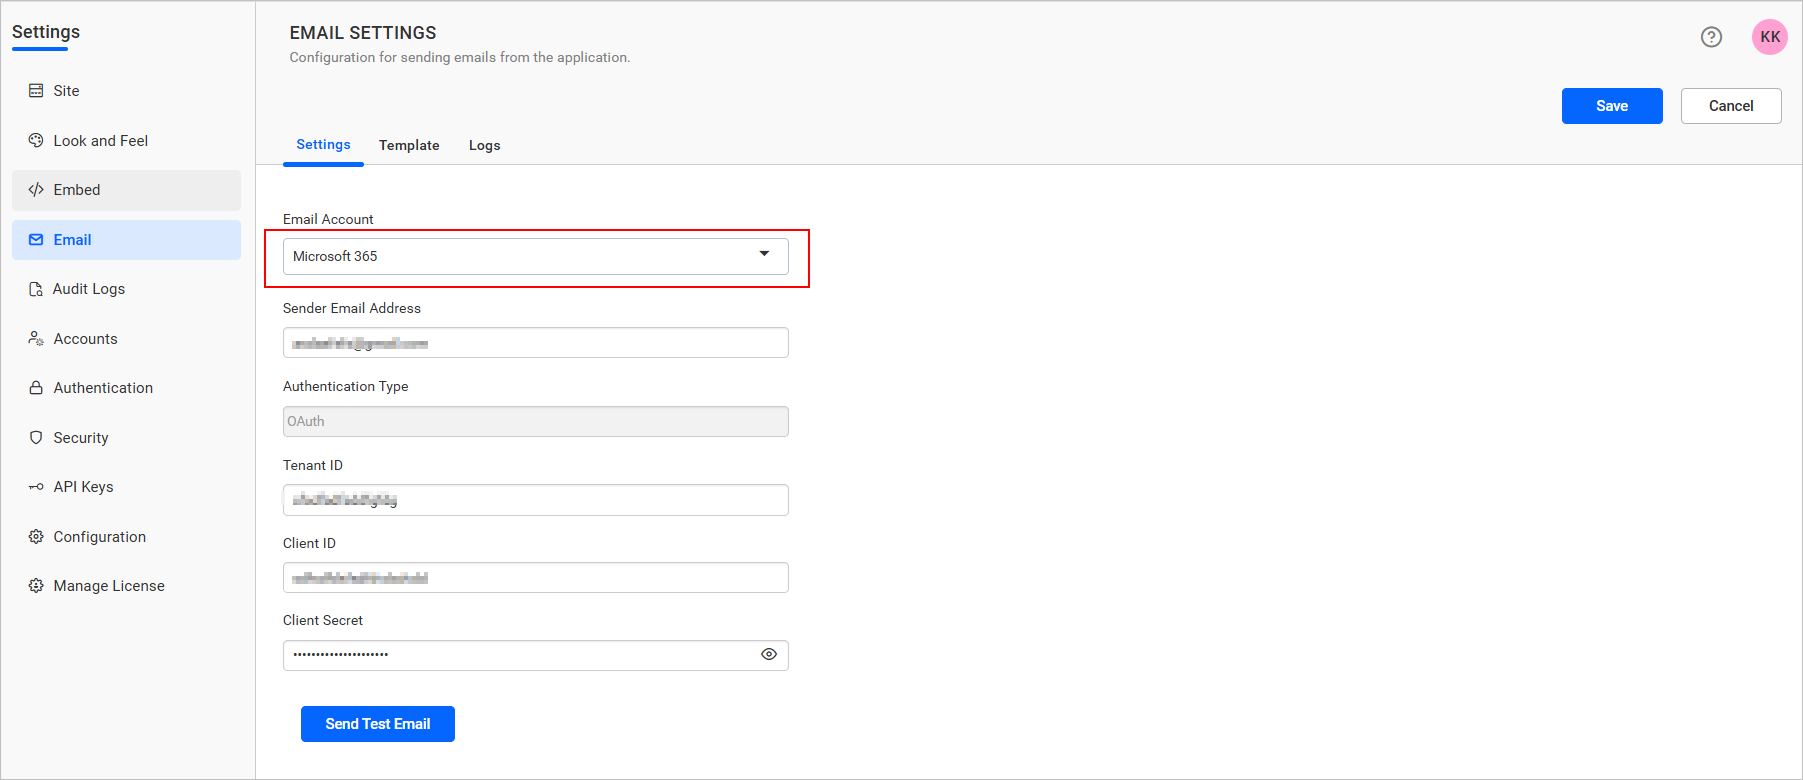Click the Configuration gear icon
The width and height of the screenshot is (1803, 780).
[x=36, y=537]
